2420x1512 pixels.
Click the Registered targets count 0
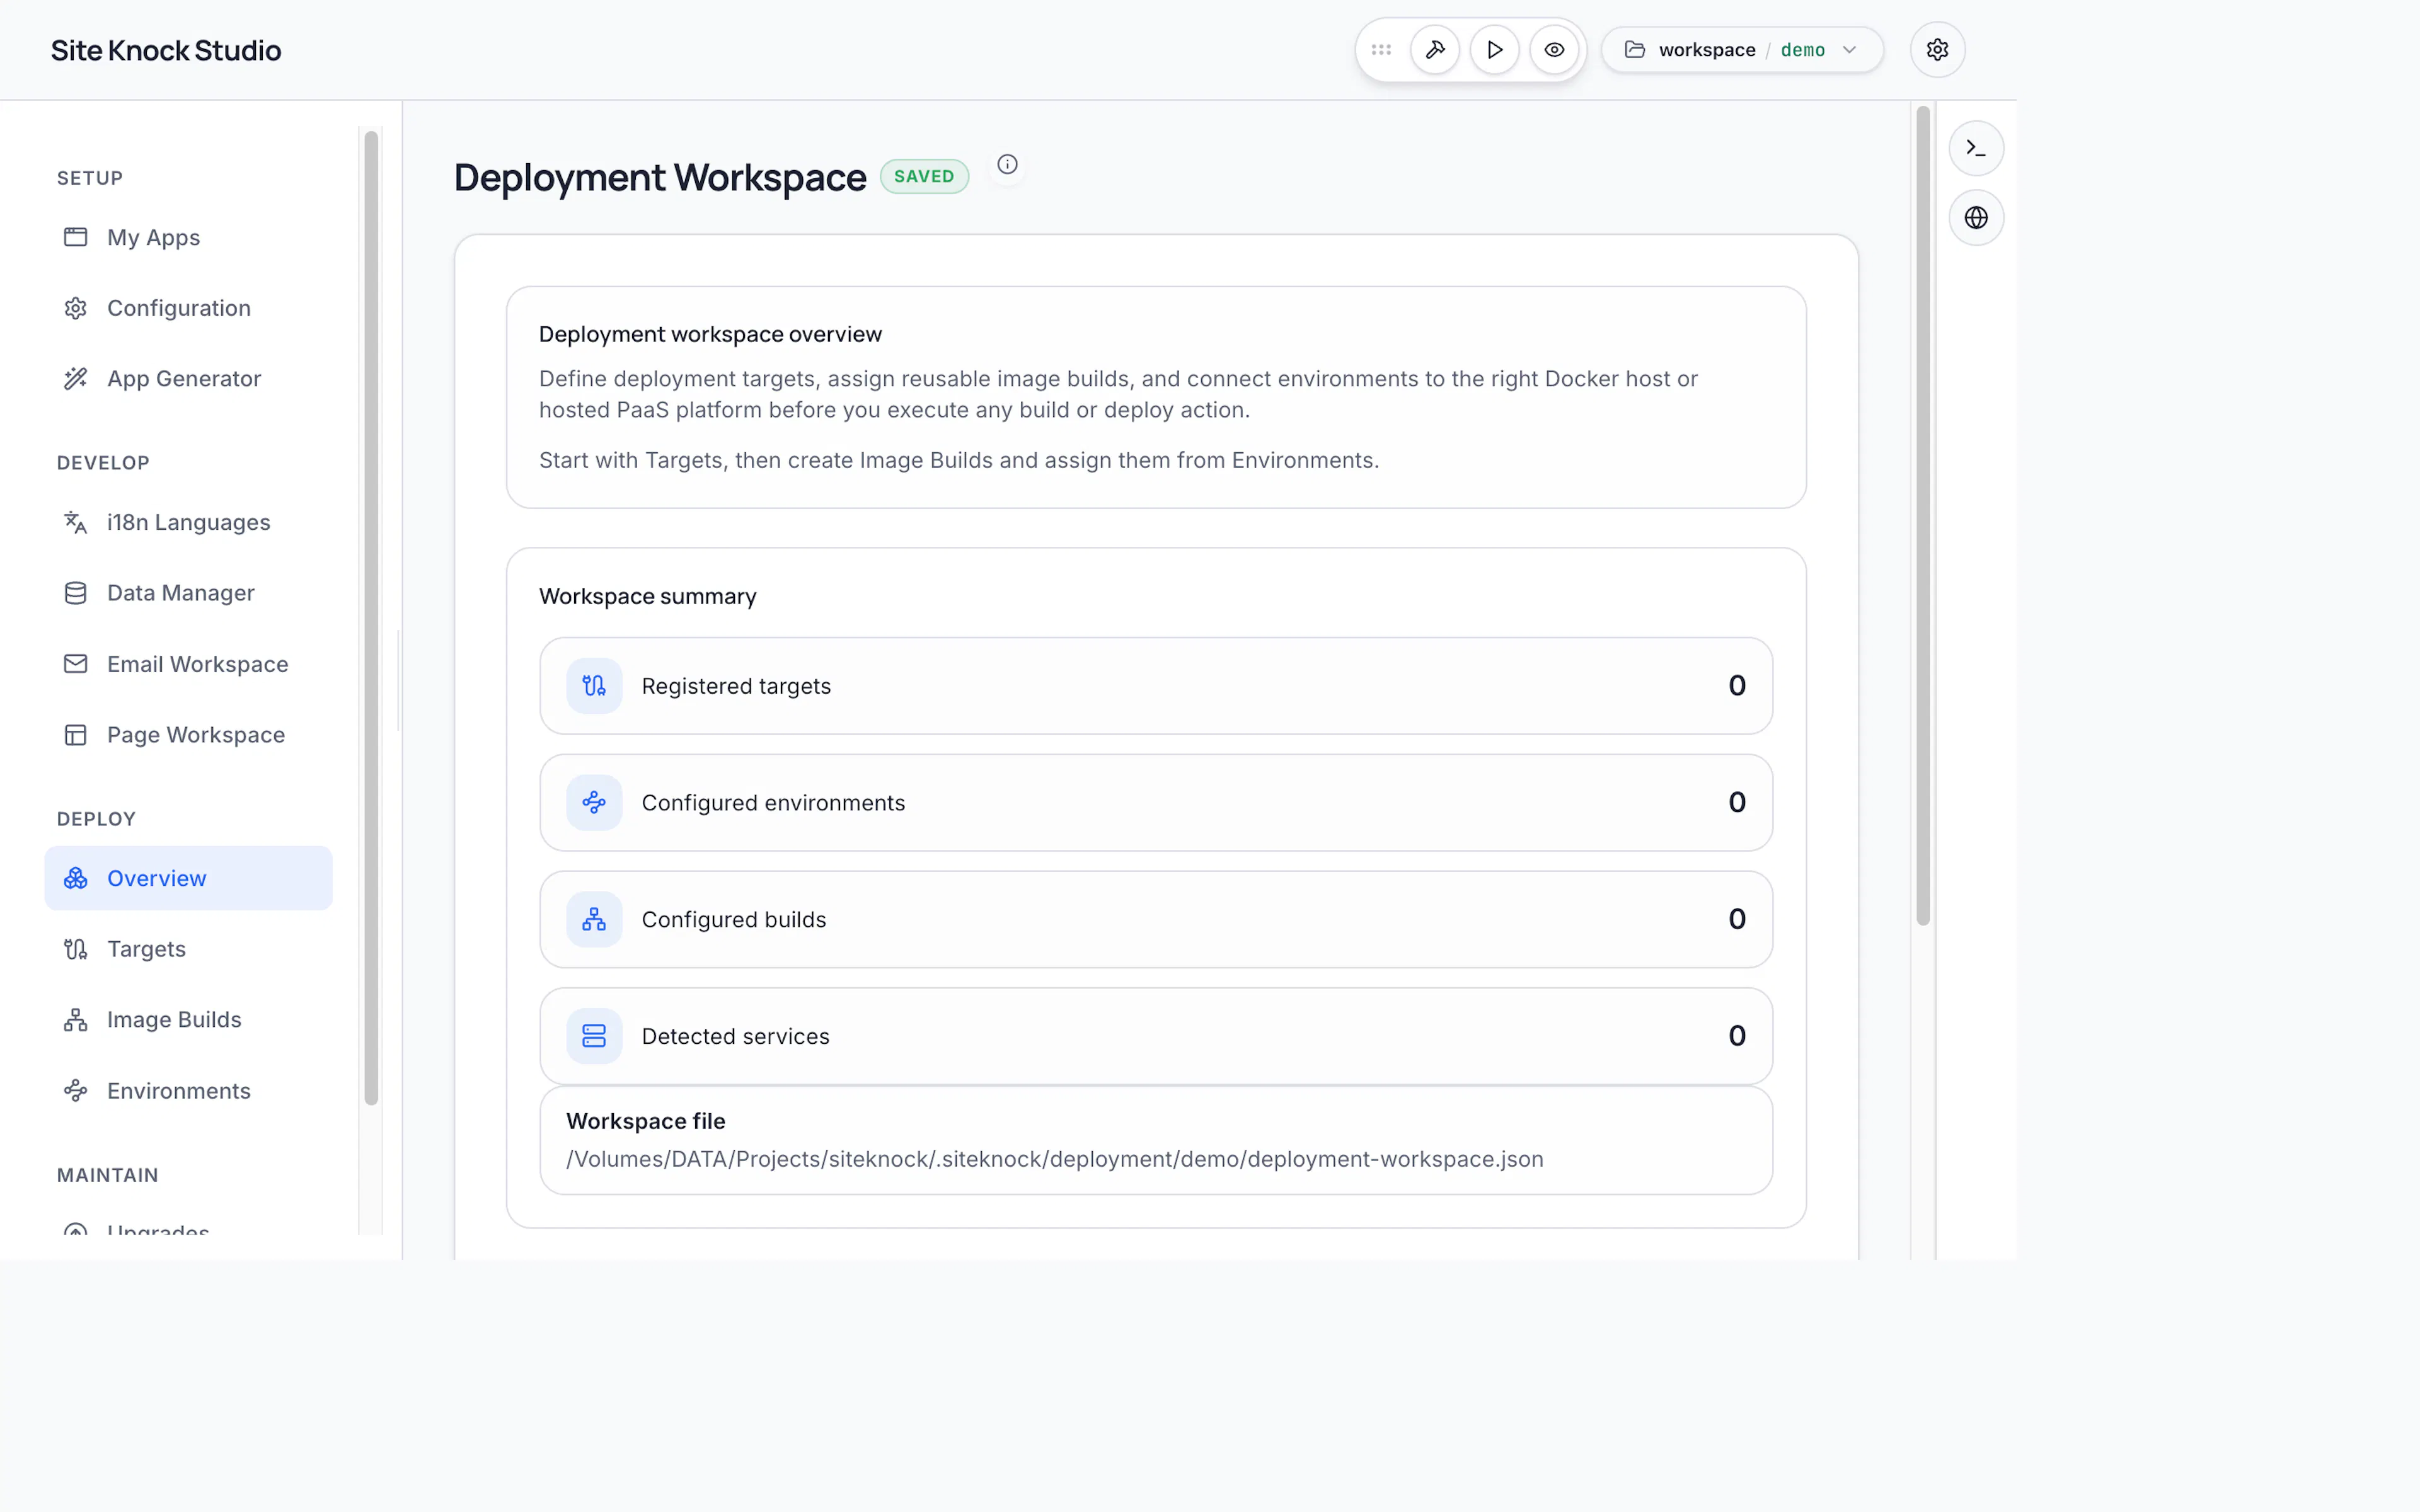[1737, 686]
